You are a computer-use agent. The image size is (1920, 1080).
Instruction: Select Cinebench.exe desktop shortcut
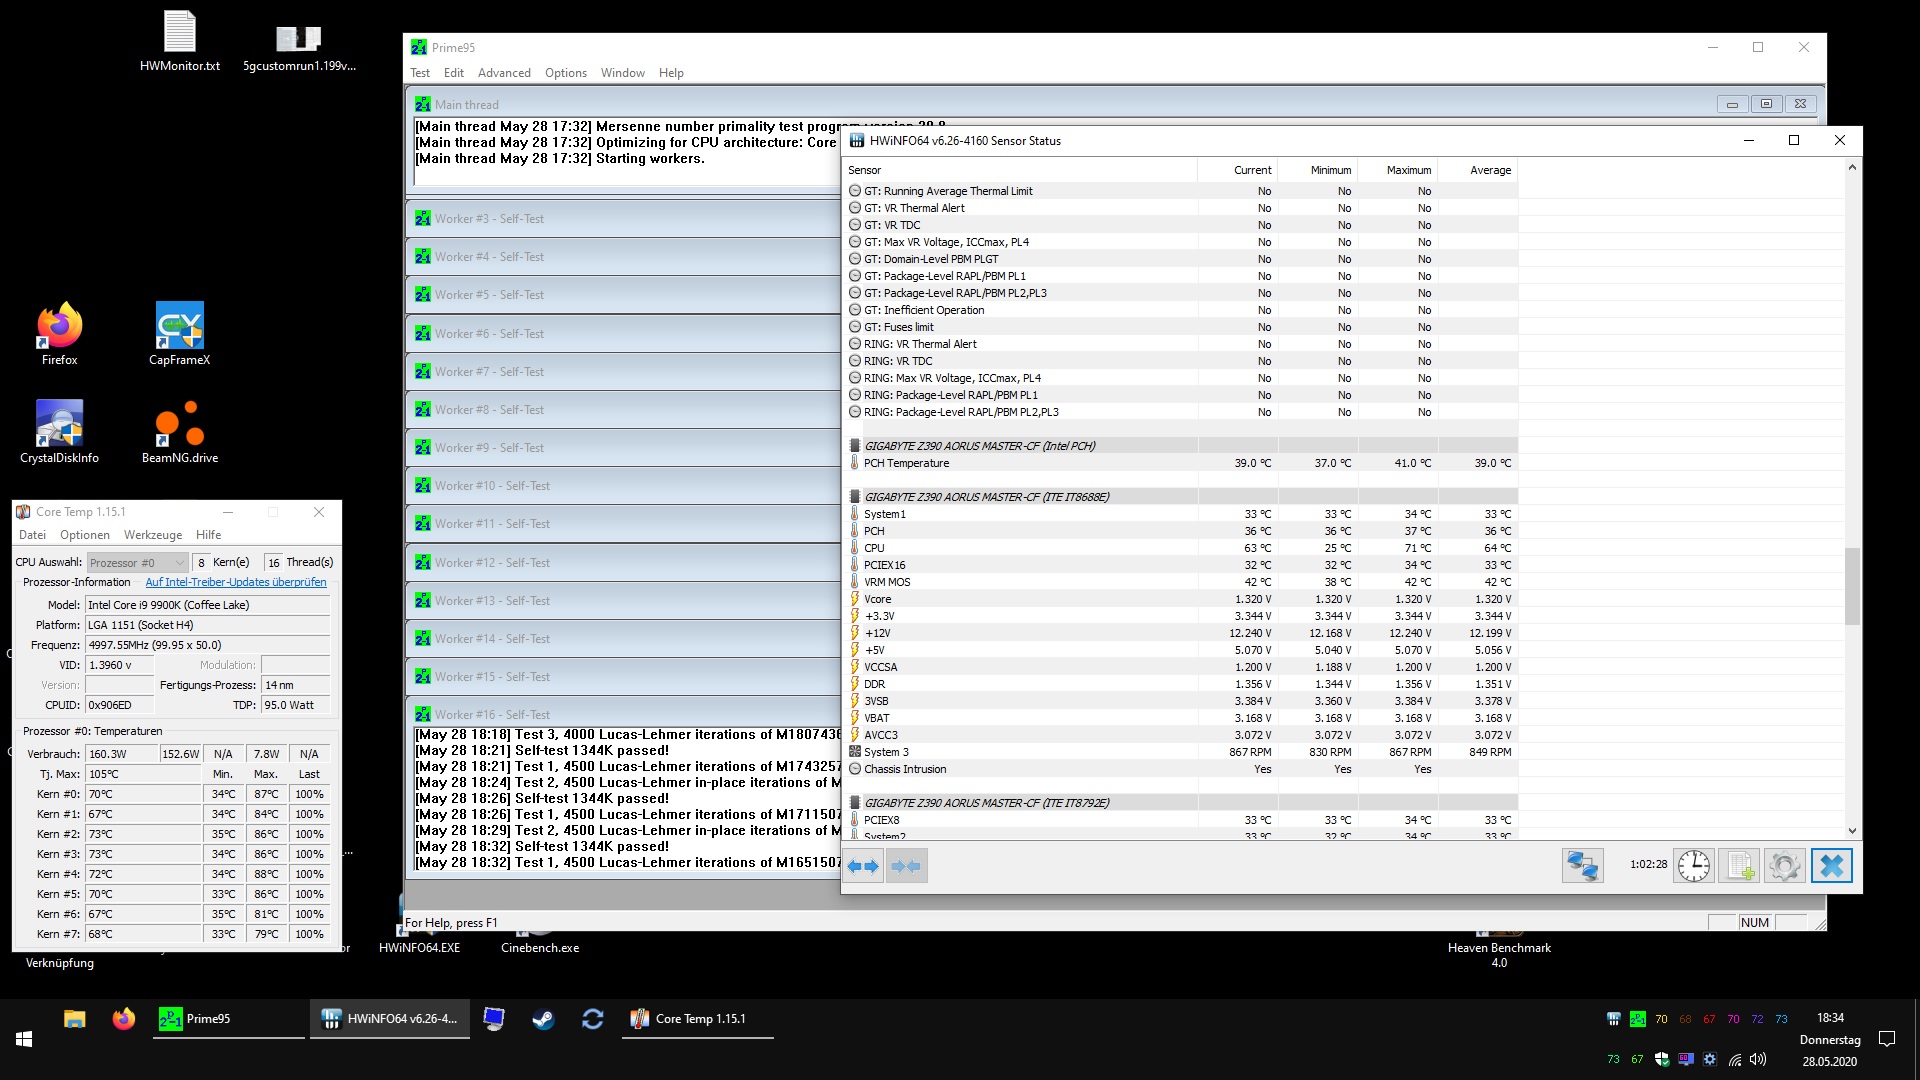click(x=540, y=942)
